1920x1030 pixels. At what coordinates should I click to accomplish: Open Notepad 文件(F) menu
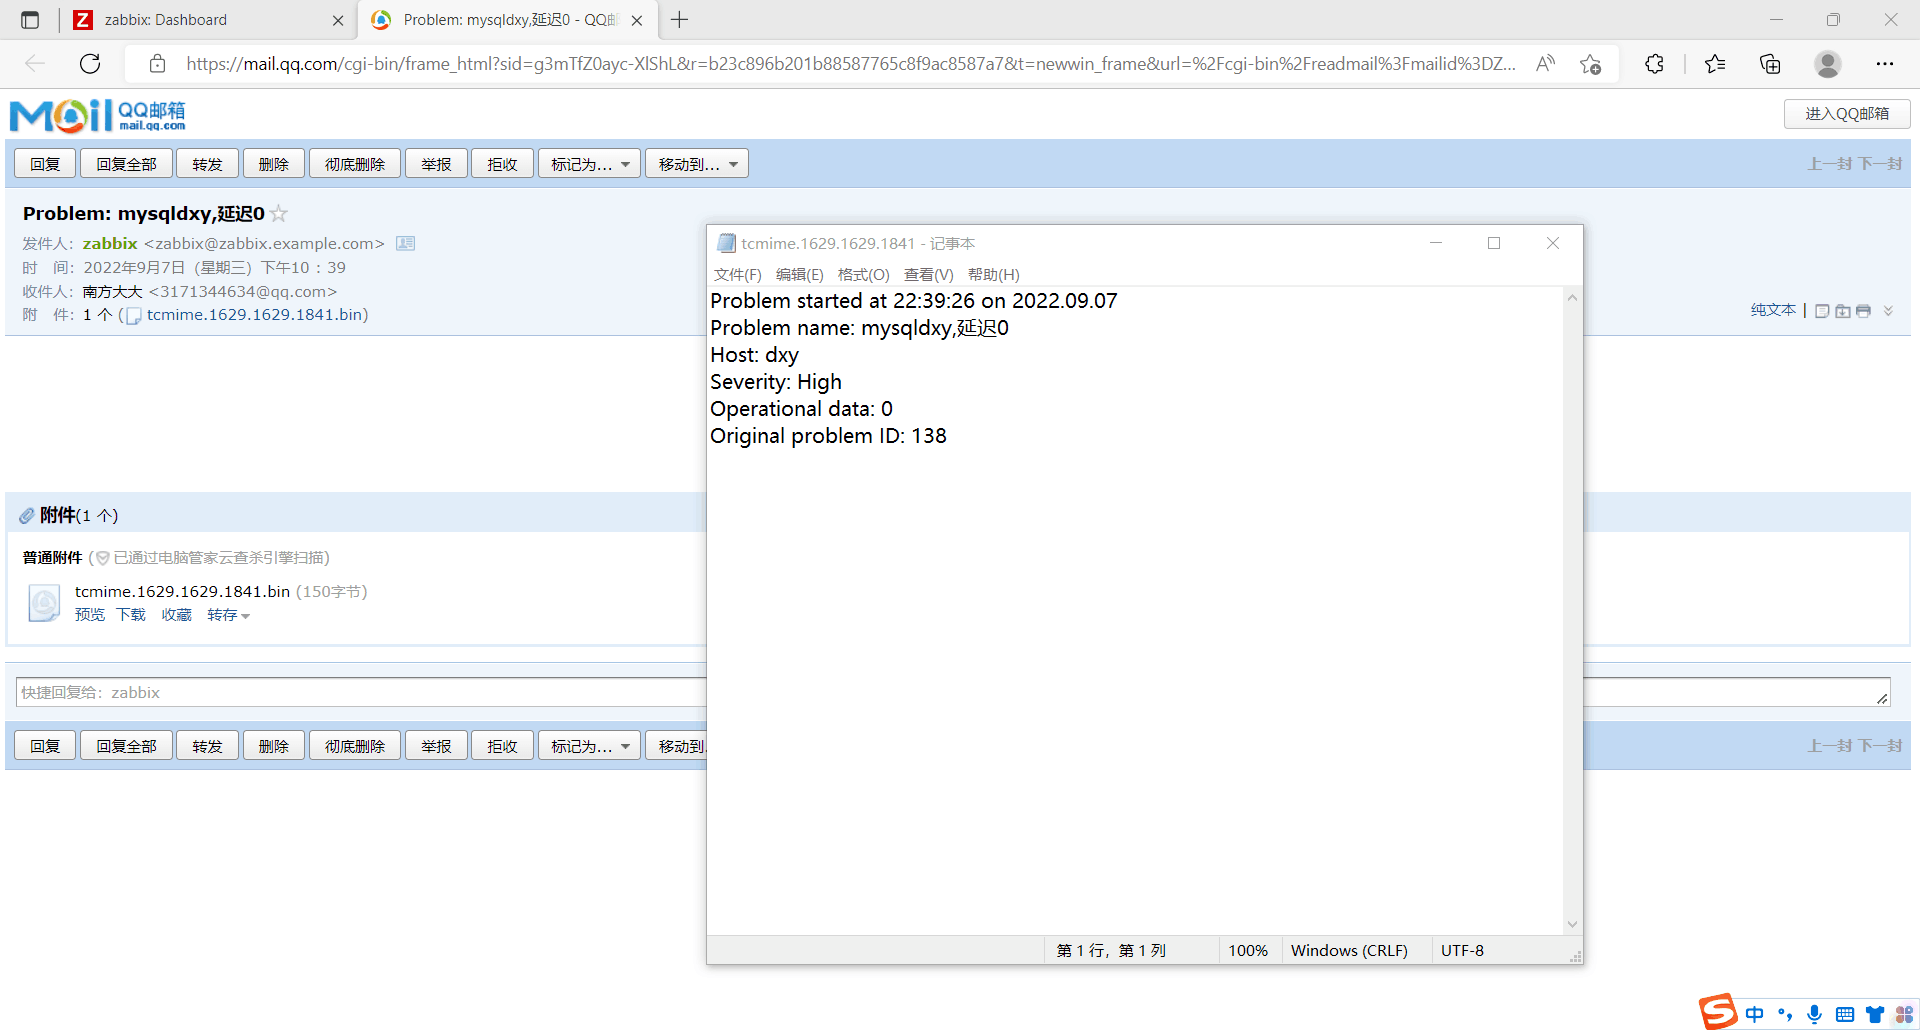click(738, 275)
